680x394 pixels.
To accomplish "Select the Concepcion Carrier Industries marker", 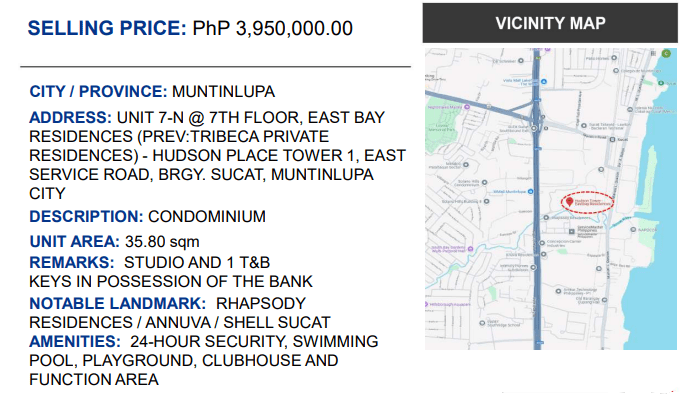I will tap(542, 243).
